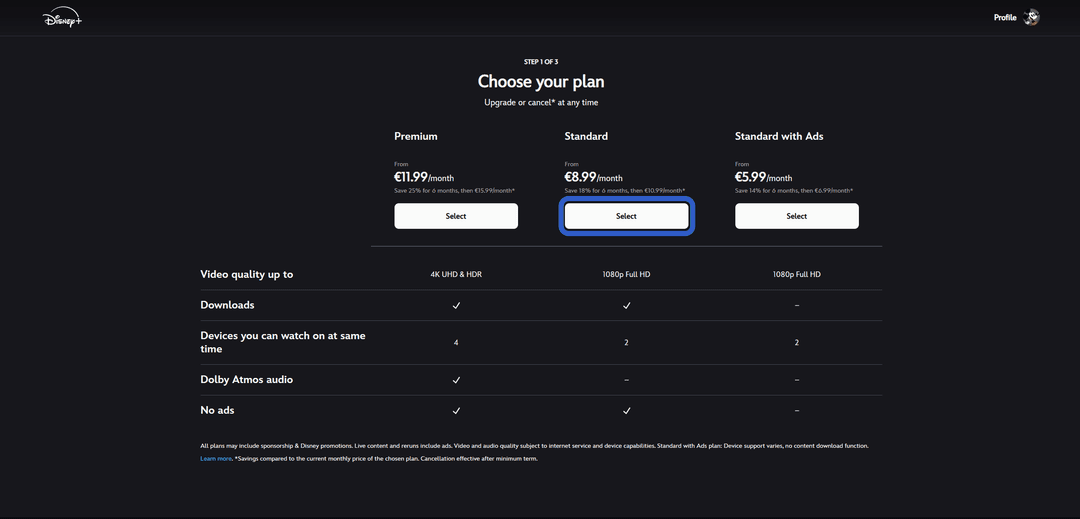Viewport: 1080px width, 519px height.
Task: Click 1080p Full HD under Standard with Ads
Action: coord(797,275)
